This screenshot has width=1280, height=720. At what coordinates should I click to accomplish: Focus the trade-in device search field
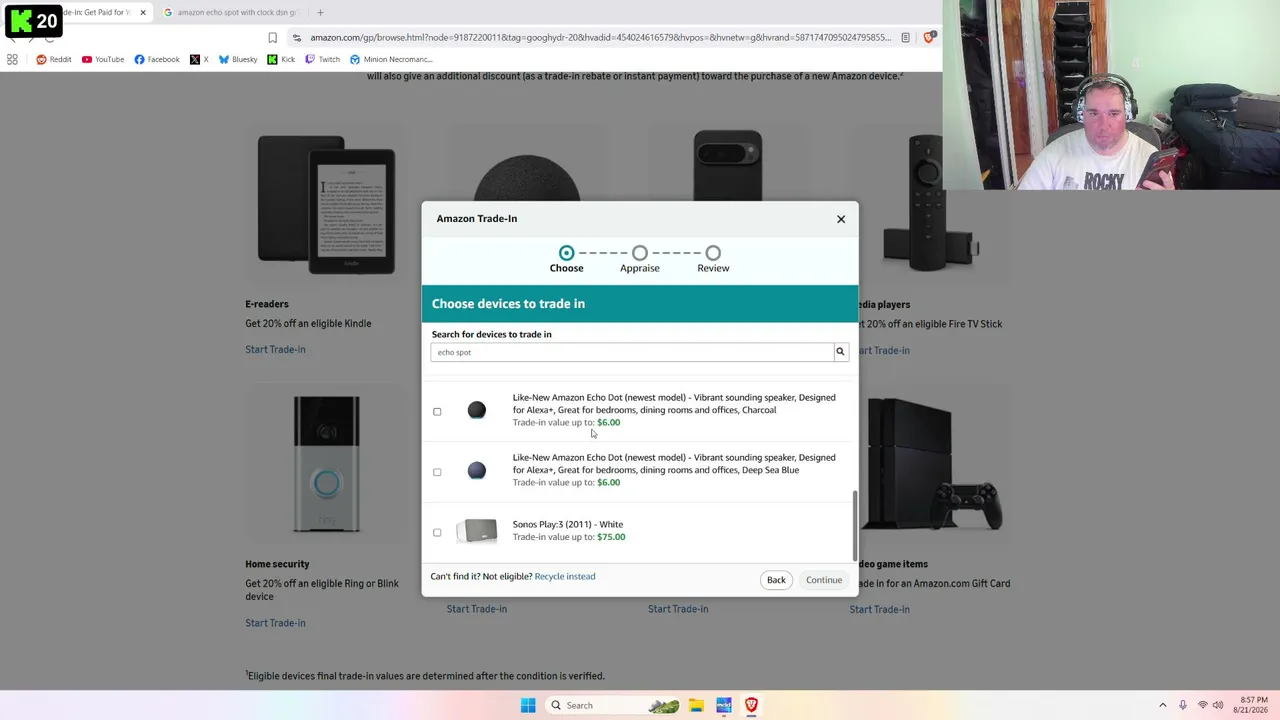coord(632,352)
